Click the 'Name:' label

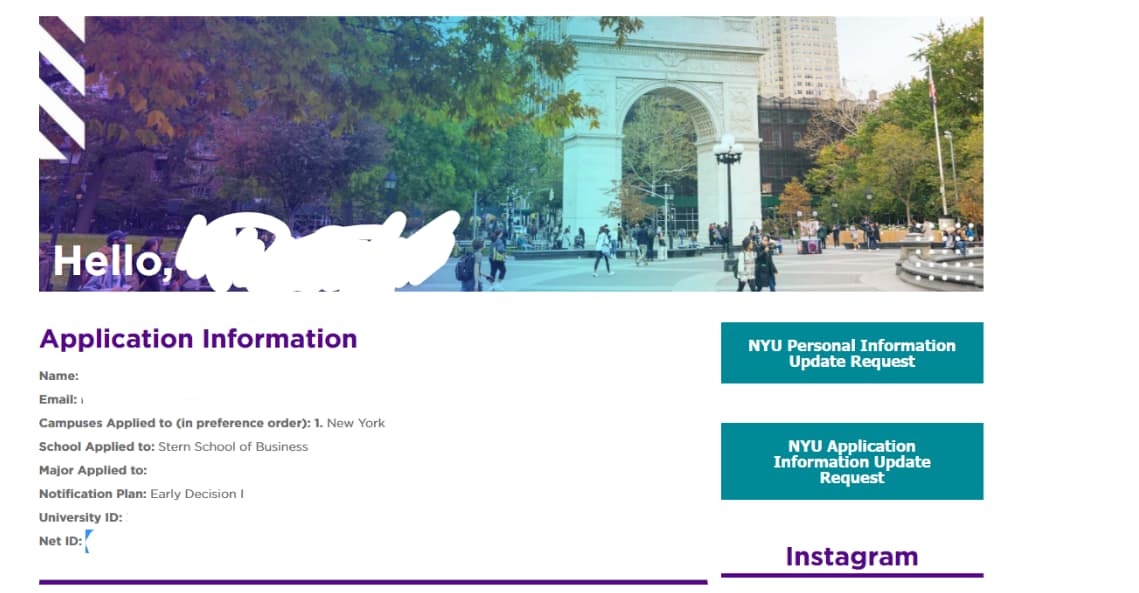(x=59, y=376)
